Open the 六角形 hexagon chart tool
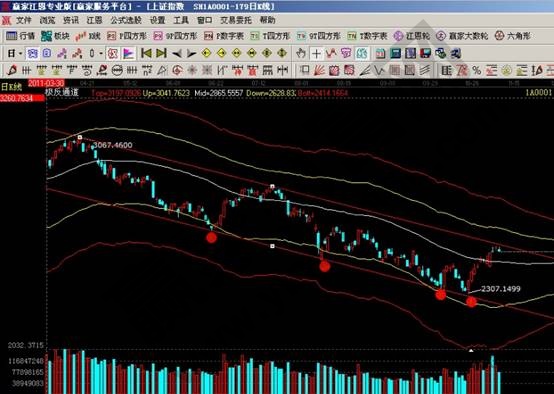 click(512, 36)
